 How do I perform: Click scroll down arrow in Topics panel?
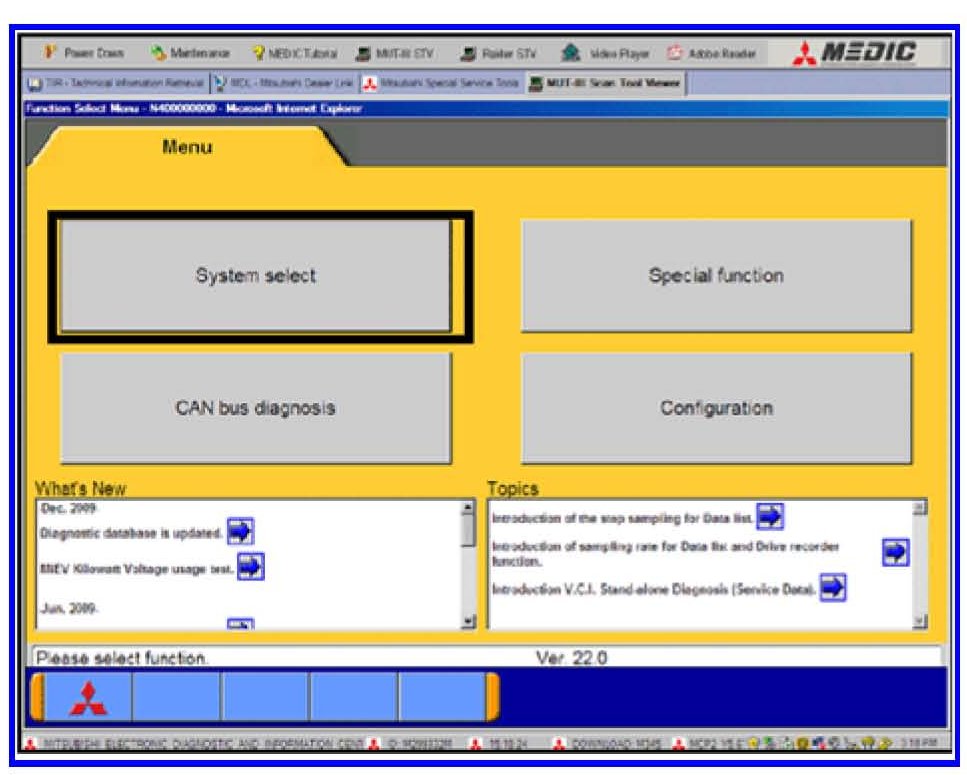(919, 621)
